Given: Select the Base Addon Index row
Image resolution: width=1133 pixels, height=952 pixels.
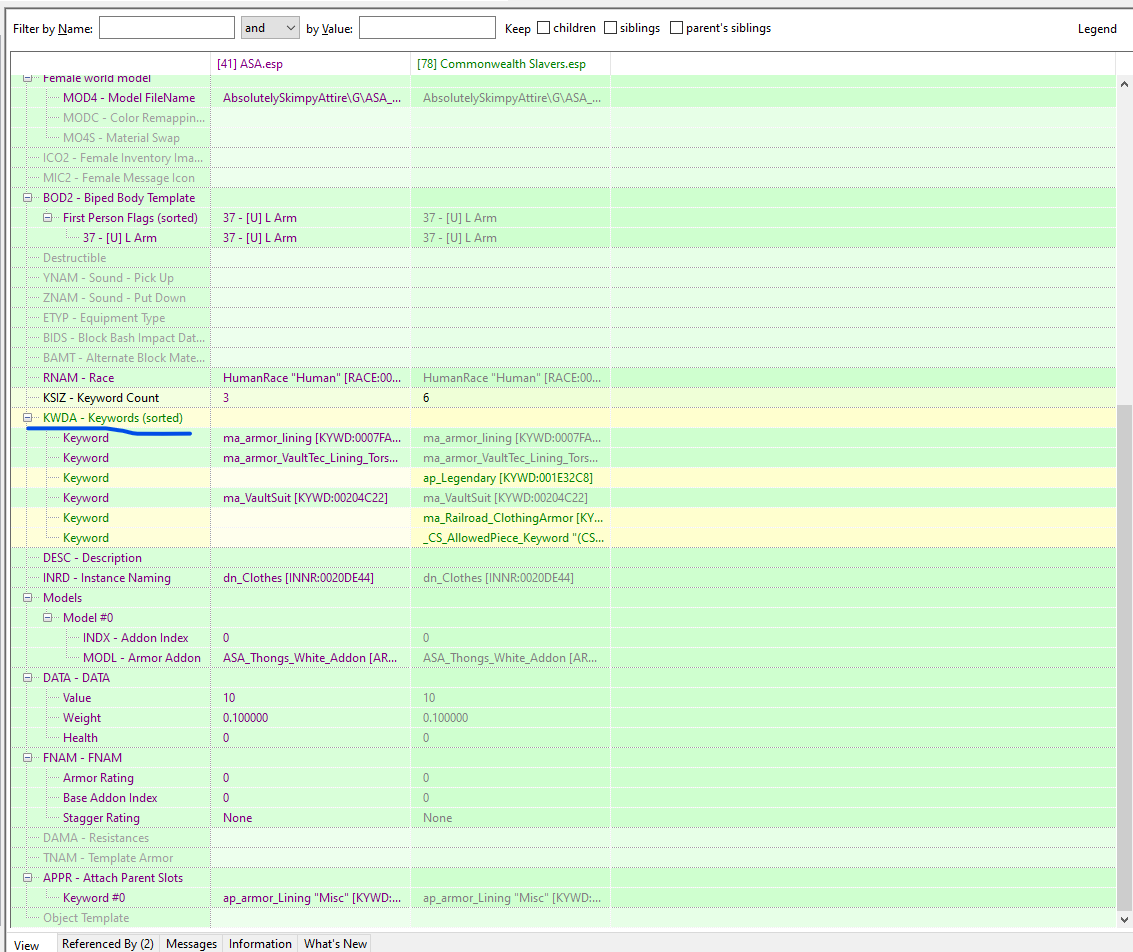Looking at the screenshot, I should click(564, 798).
